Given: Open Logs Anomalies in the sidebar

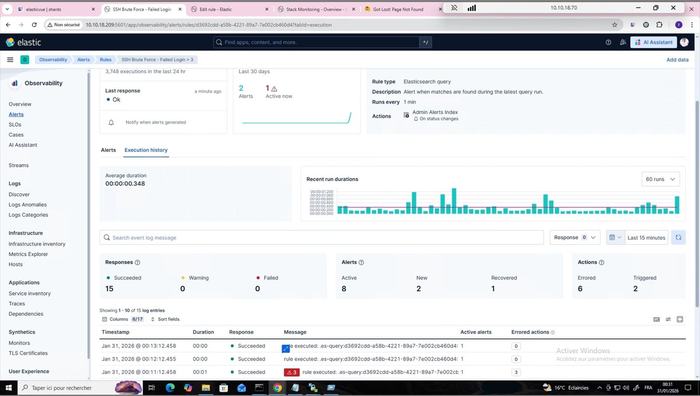Looking at the screenshot, I should point(28,204).
